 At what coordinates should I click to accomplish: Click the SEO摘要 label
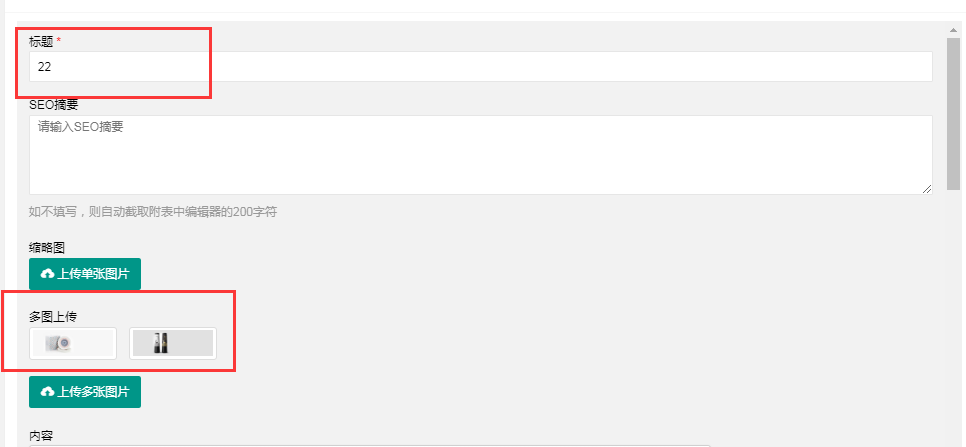point(54,105)
